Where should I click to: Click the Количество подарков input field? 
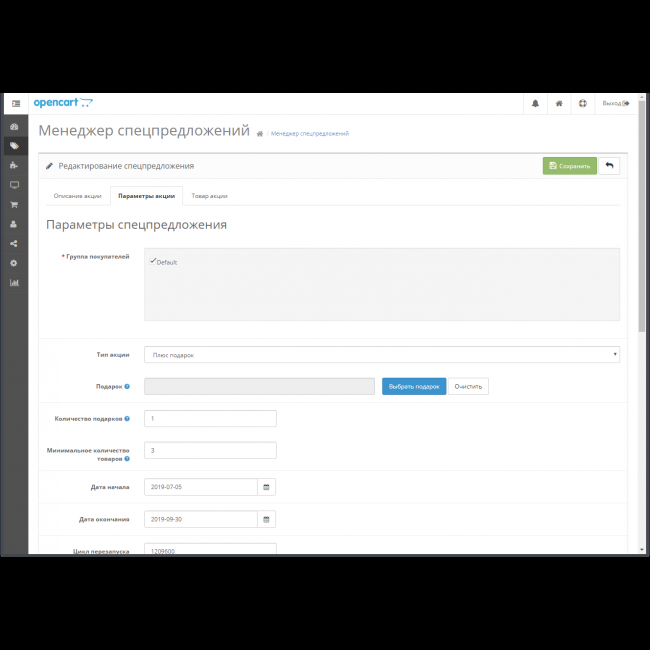210,419
